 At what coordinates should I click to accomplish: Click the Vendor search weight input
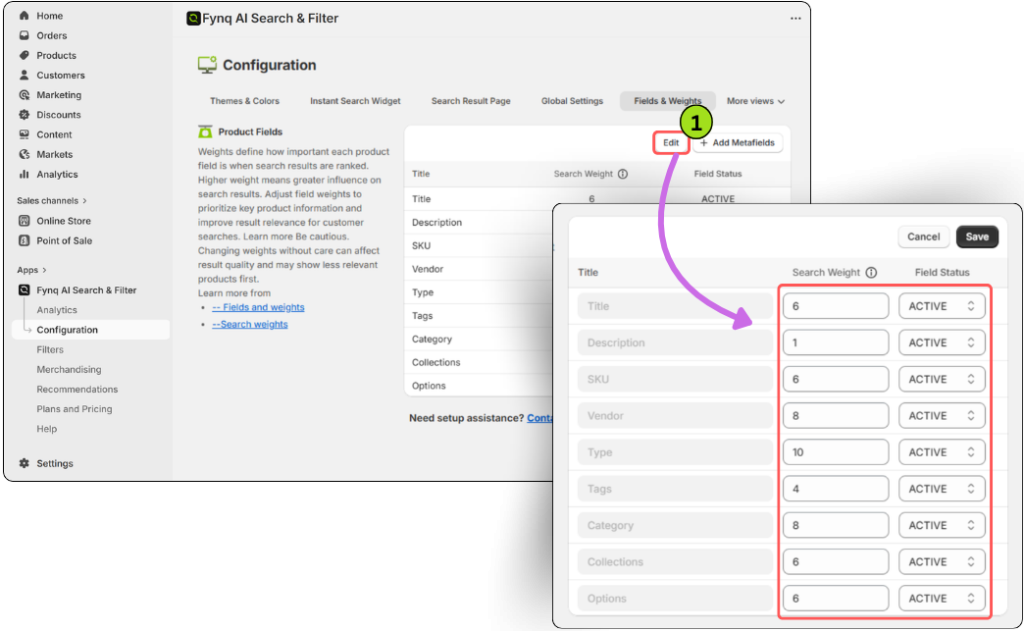(x=836, y=416)
